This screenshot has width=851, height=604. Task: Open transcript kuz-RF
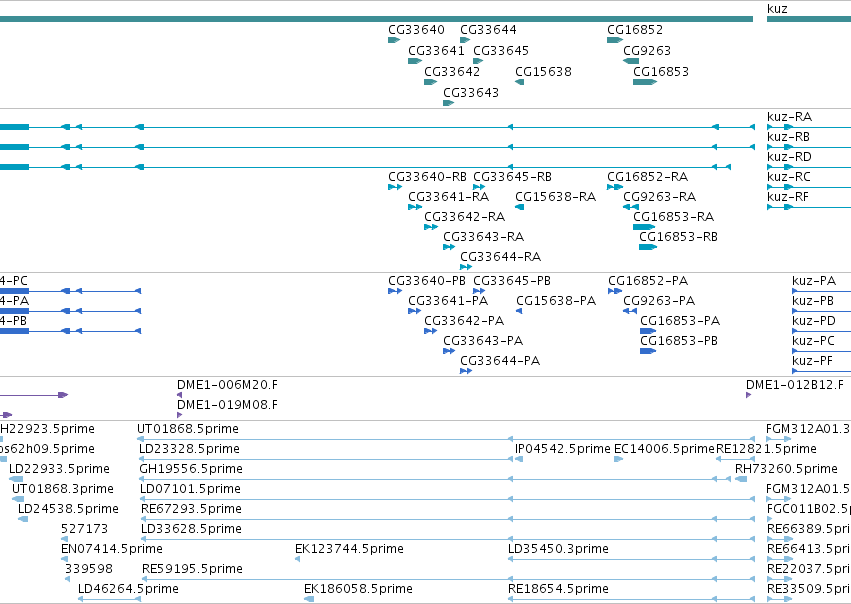tap(788, 197)
